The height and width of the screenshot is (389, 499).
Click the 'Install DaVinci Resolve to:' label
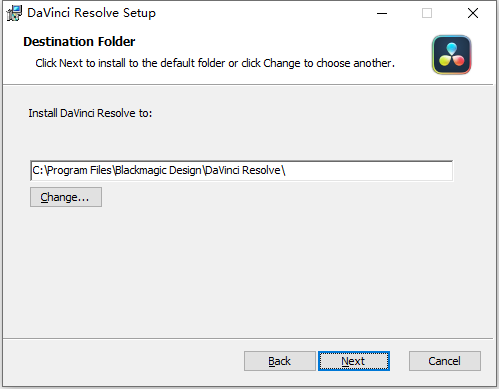point(90,113)
